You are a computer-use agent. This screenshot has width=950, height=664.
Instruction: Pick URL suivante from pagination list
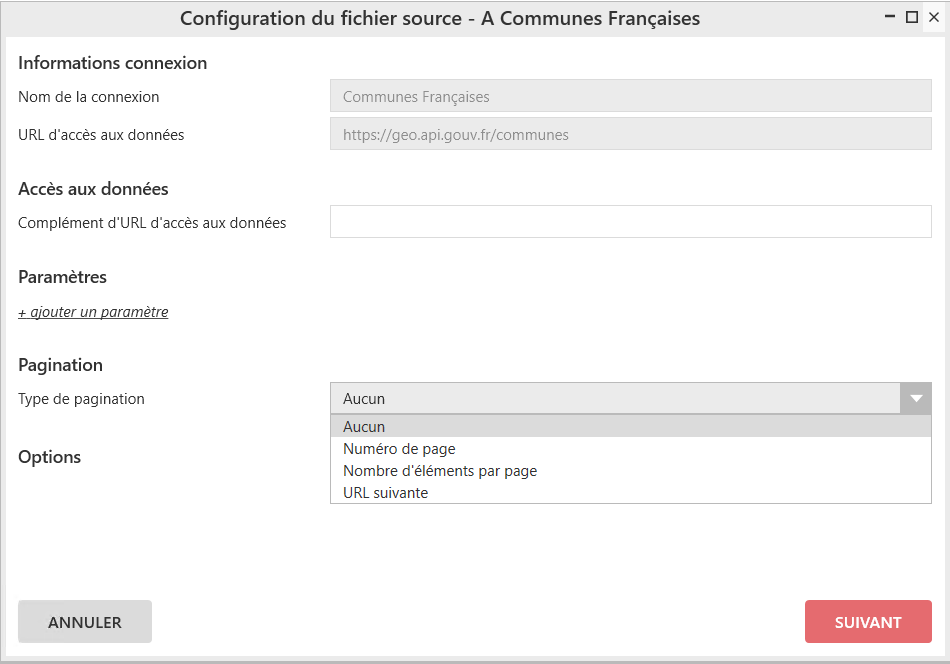click(x=385, y=493)
